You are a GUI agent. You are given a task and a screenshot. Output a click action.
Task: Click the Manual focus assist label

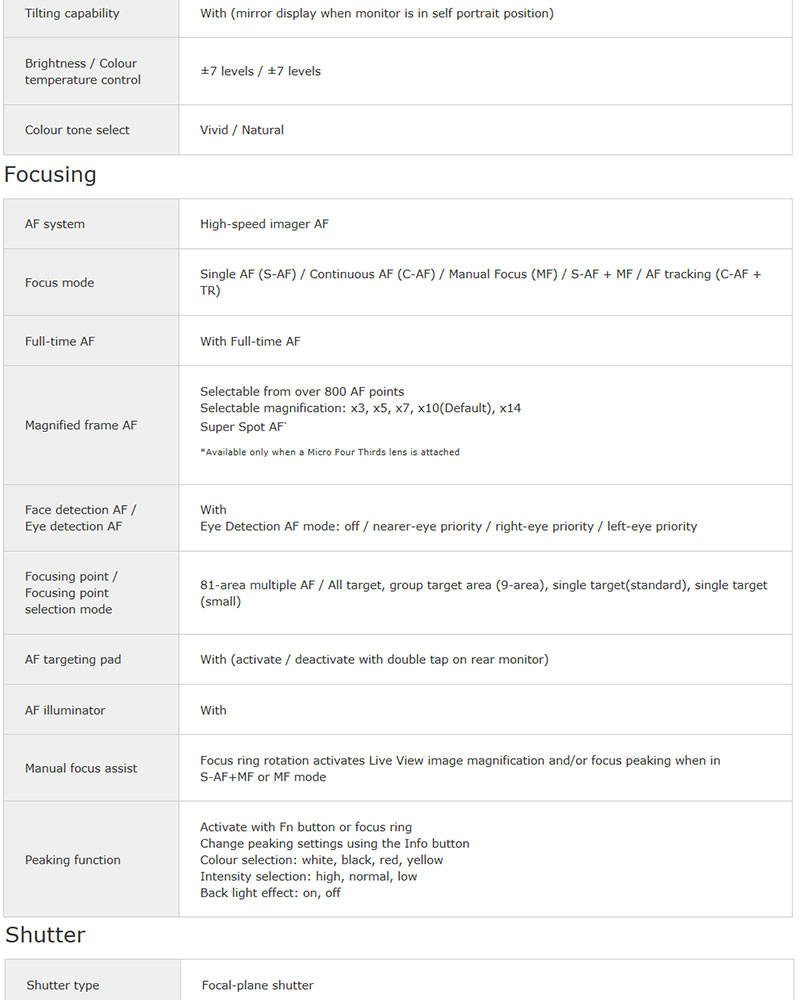click(81, 768)
